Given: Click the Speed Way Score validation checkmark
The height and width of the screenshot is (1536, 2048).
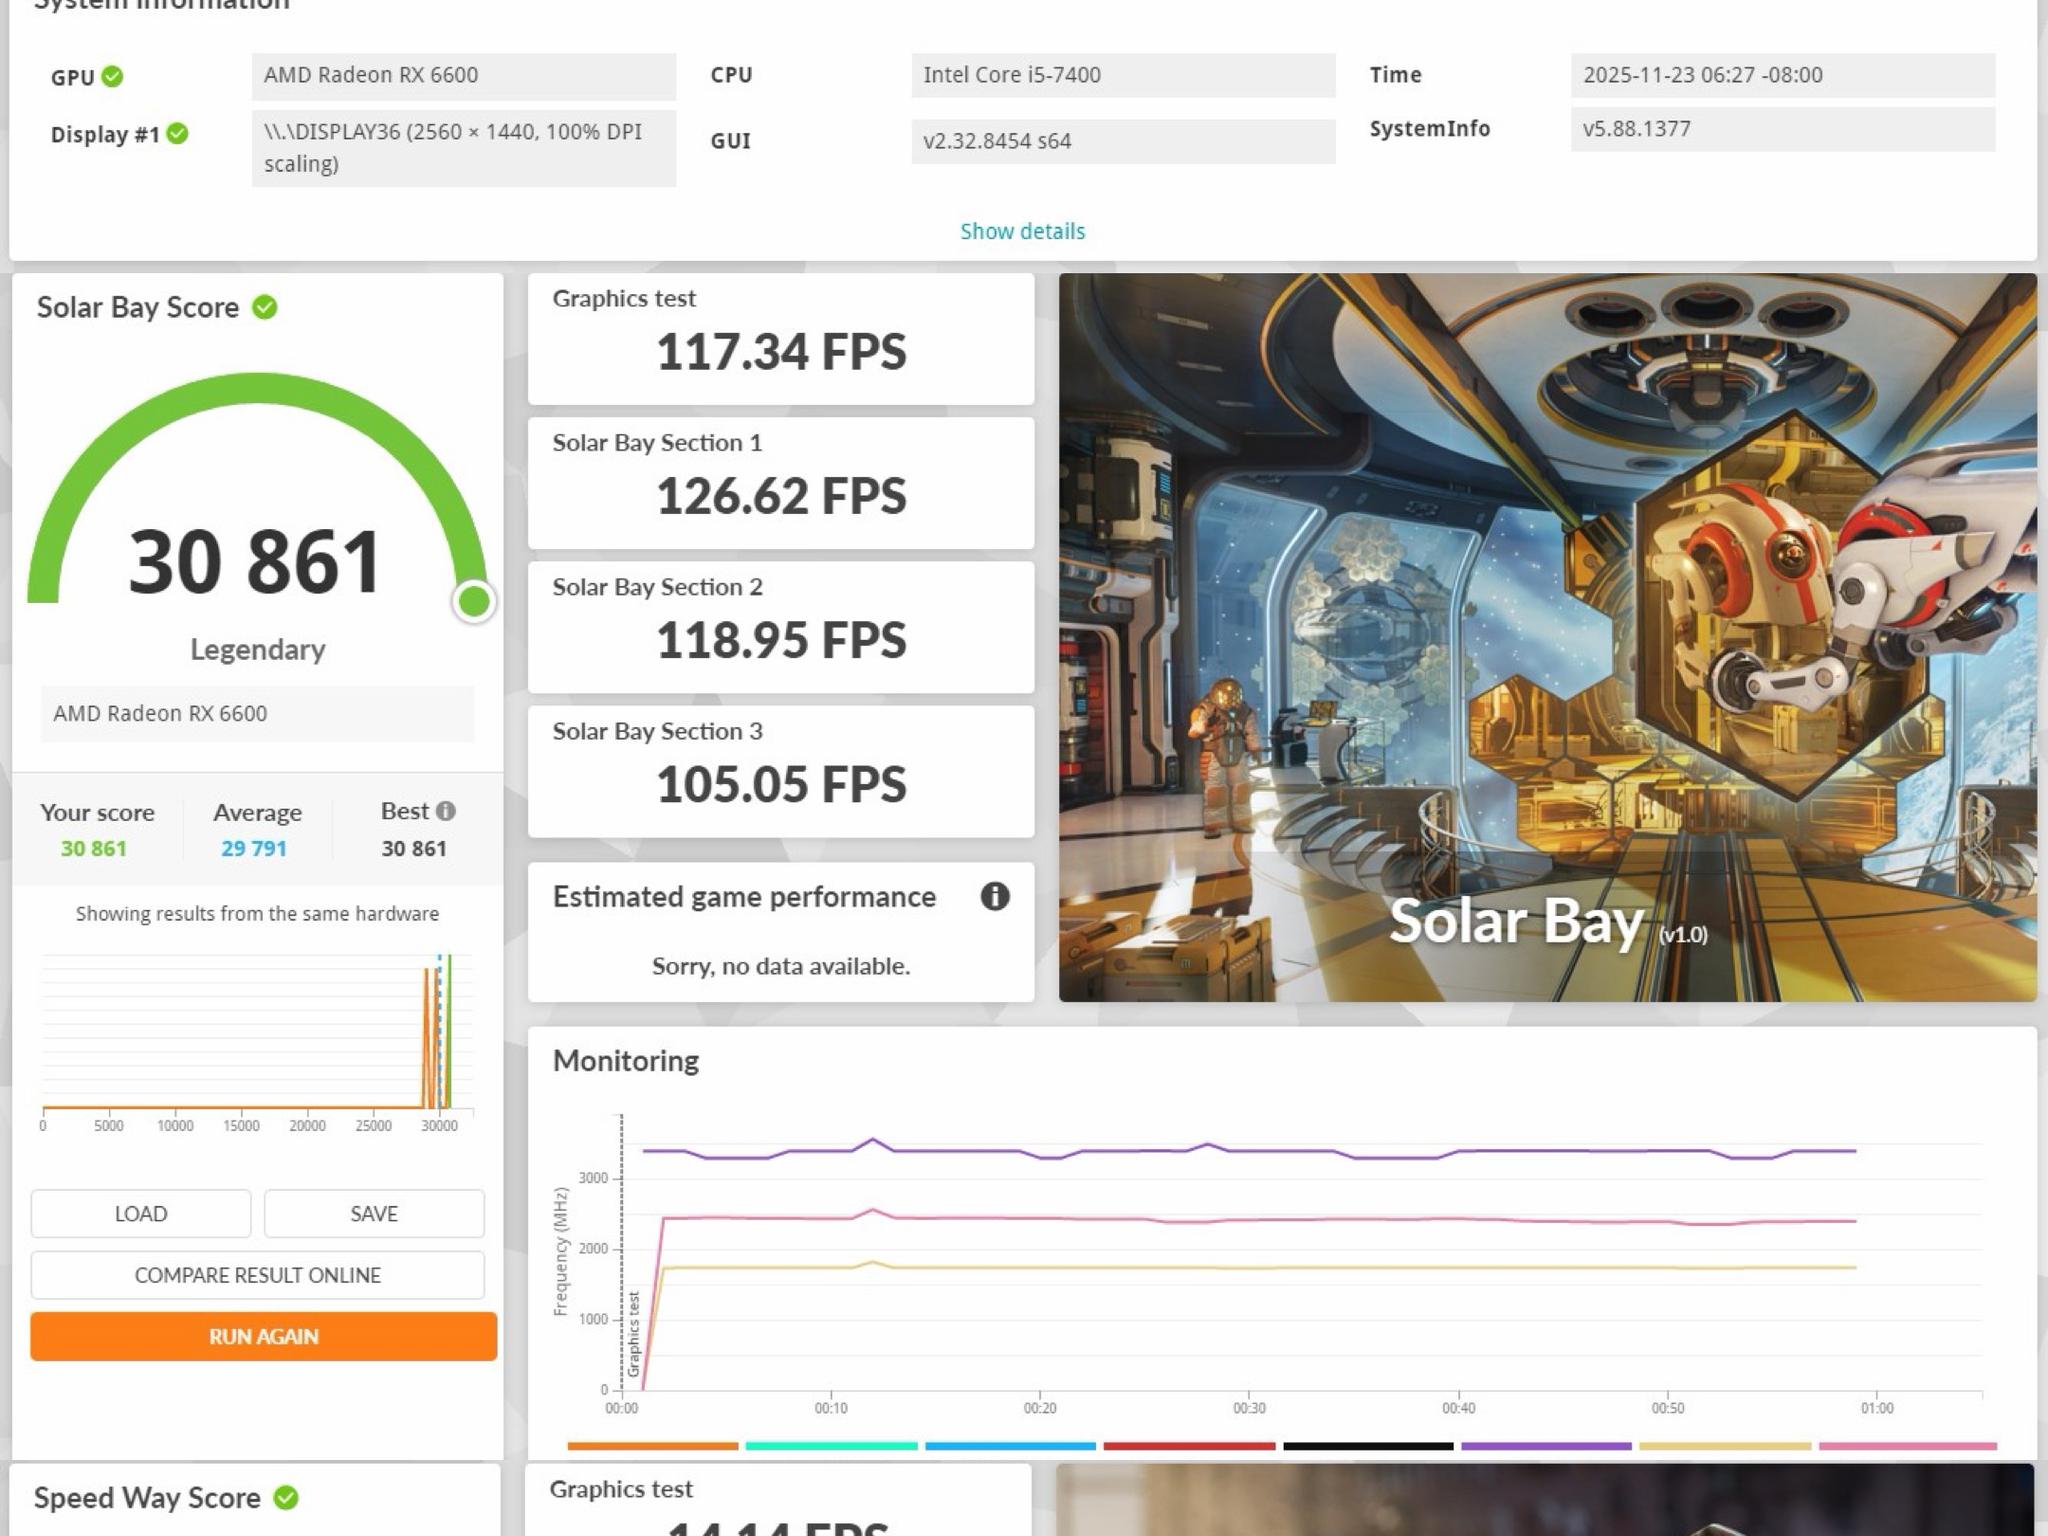Looking at the screenshot, I should coord(286,1497).
